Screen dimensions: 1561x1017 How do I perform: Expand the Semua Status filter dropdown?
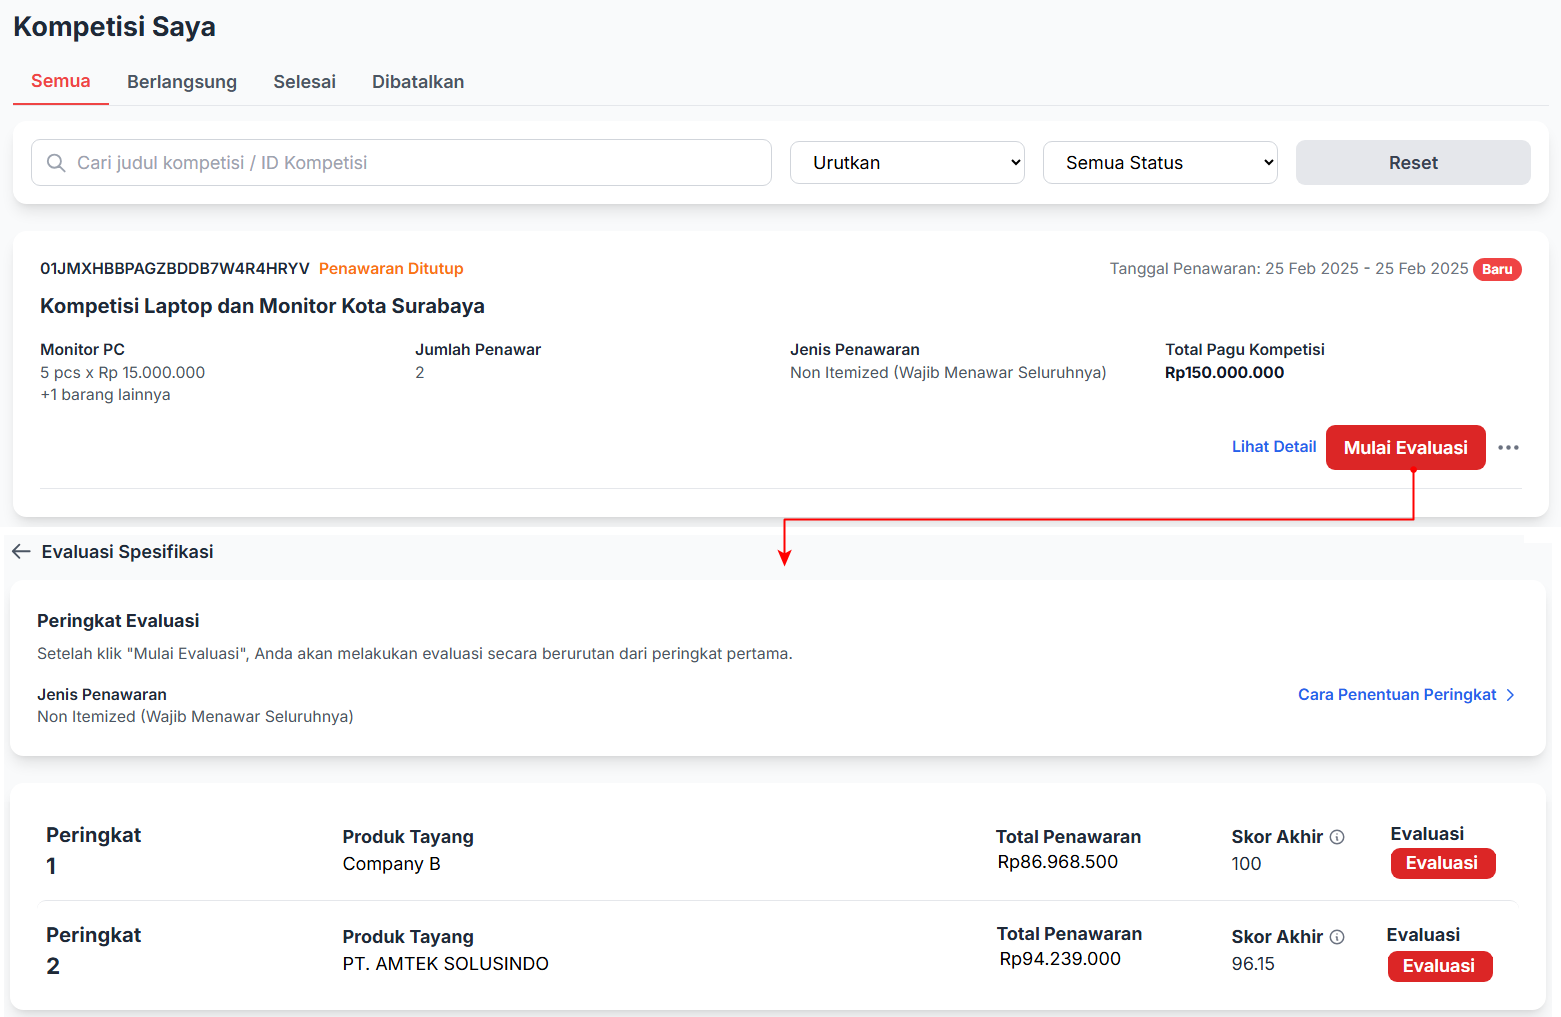pyautogui.click(x=1160, y=163)
